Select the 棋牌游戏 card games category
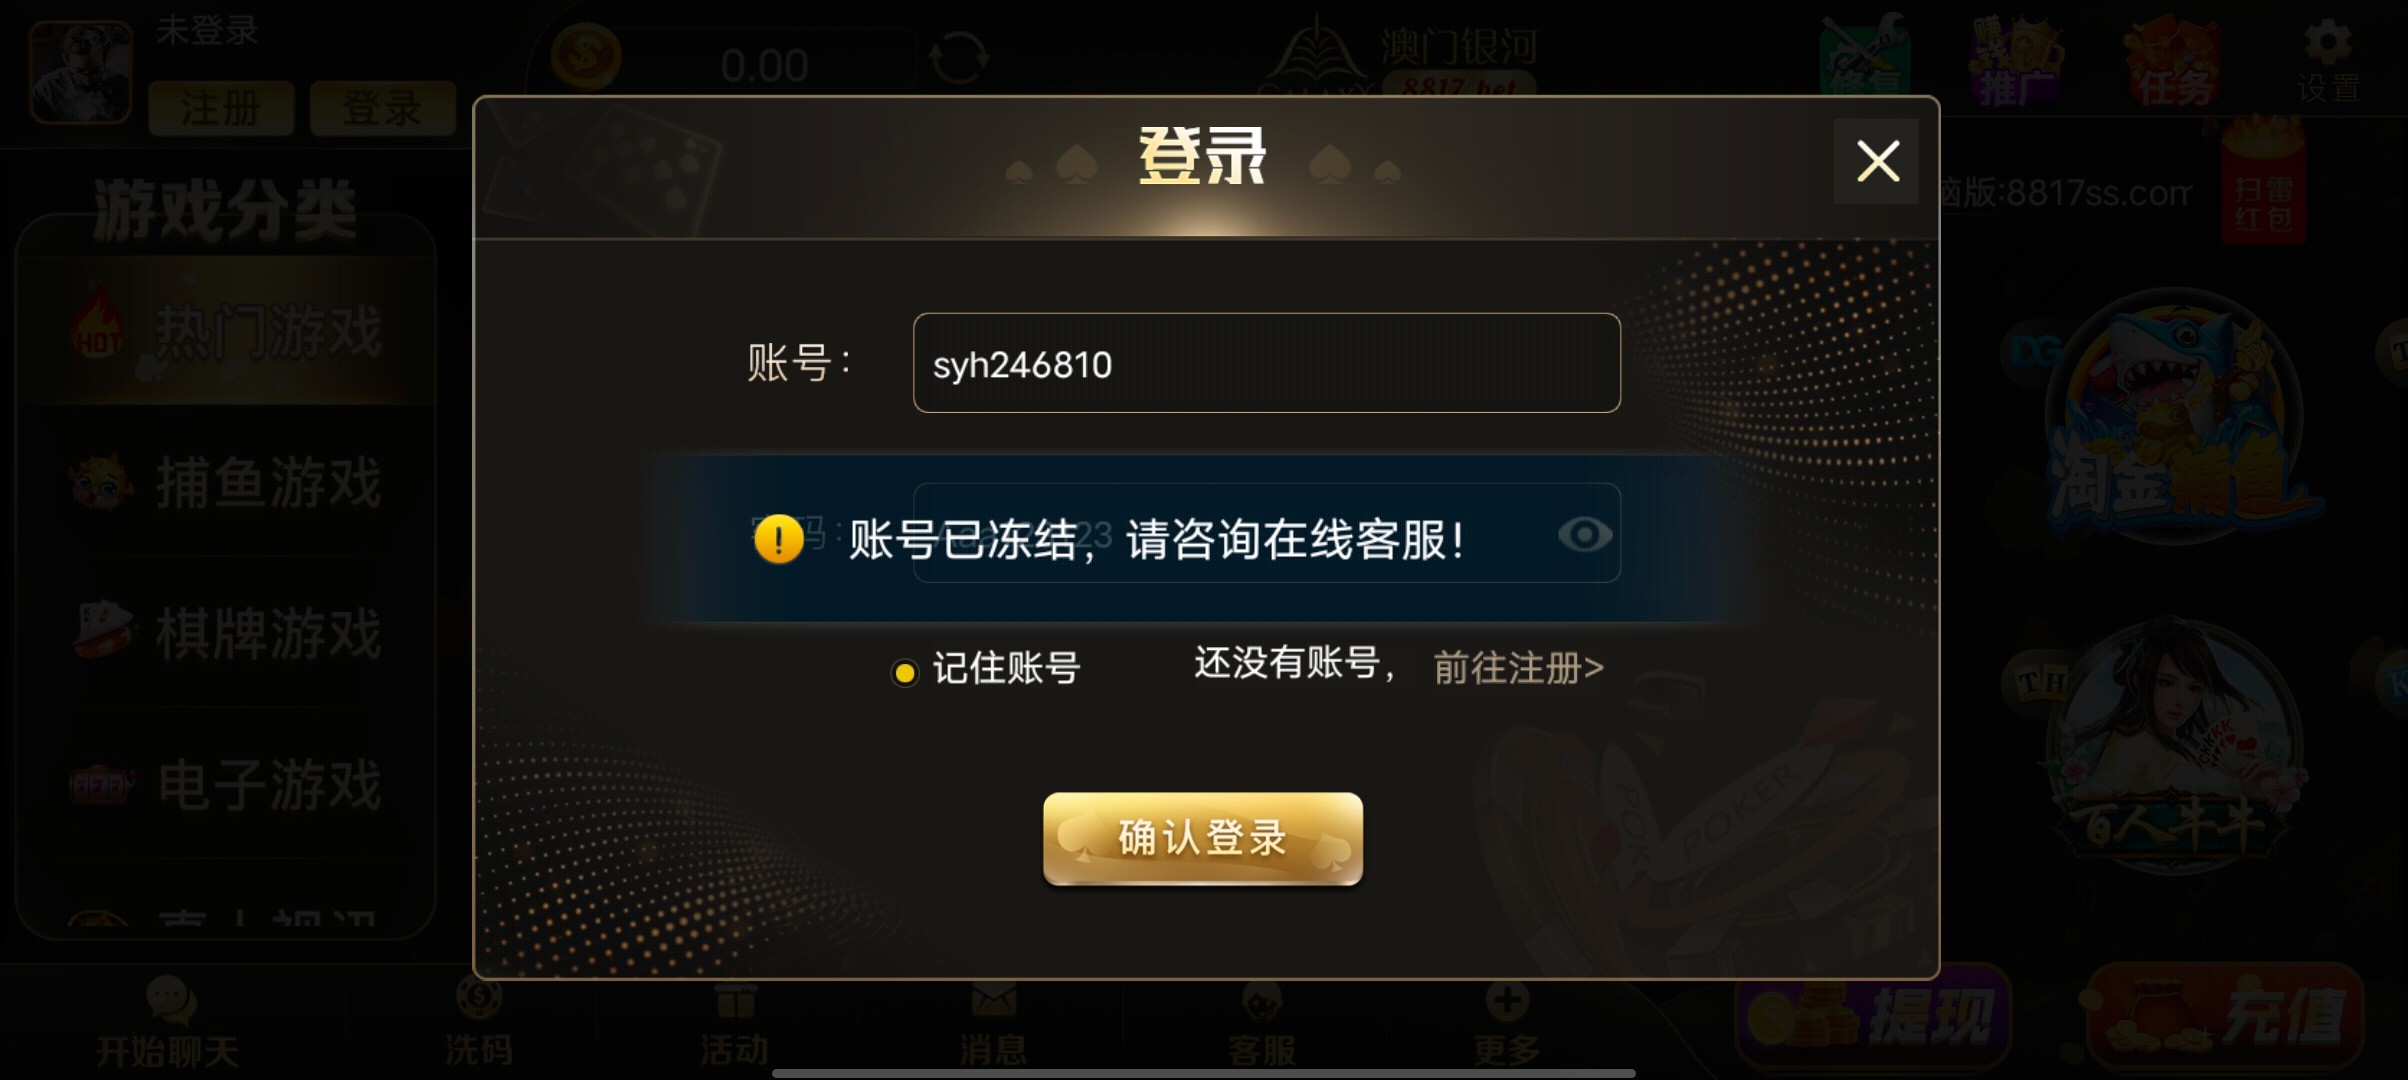2408x1080 pixels. point(226,633)
